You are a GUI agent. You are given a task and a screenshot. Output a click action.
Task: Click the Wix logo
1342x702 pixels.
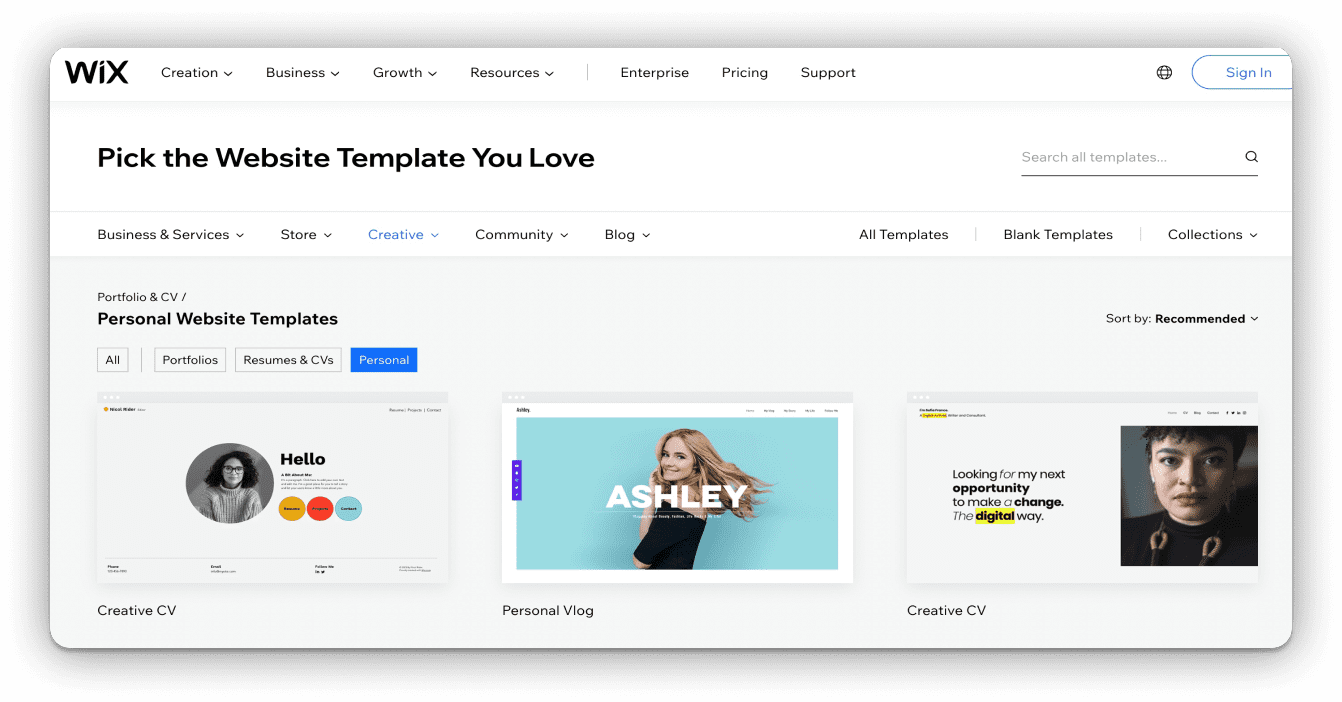(x=96, y=71)
